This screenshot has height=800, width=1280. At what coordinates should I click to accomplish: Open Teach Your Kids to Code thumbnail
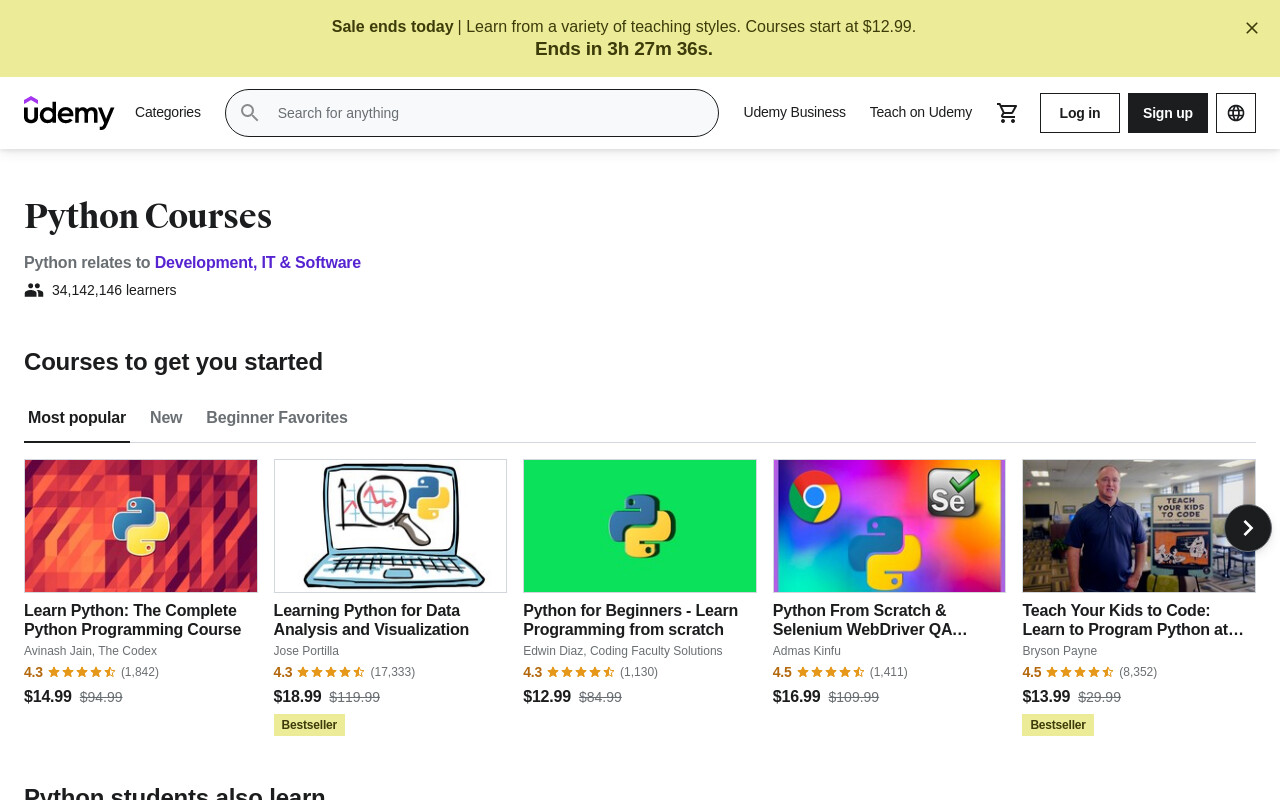(x=1139, y=526)
